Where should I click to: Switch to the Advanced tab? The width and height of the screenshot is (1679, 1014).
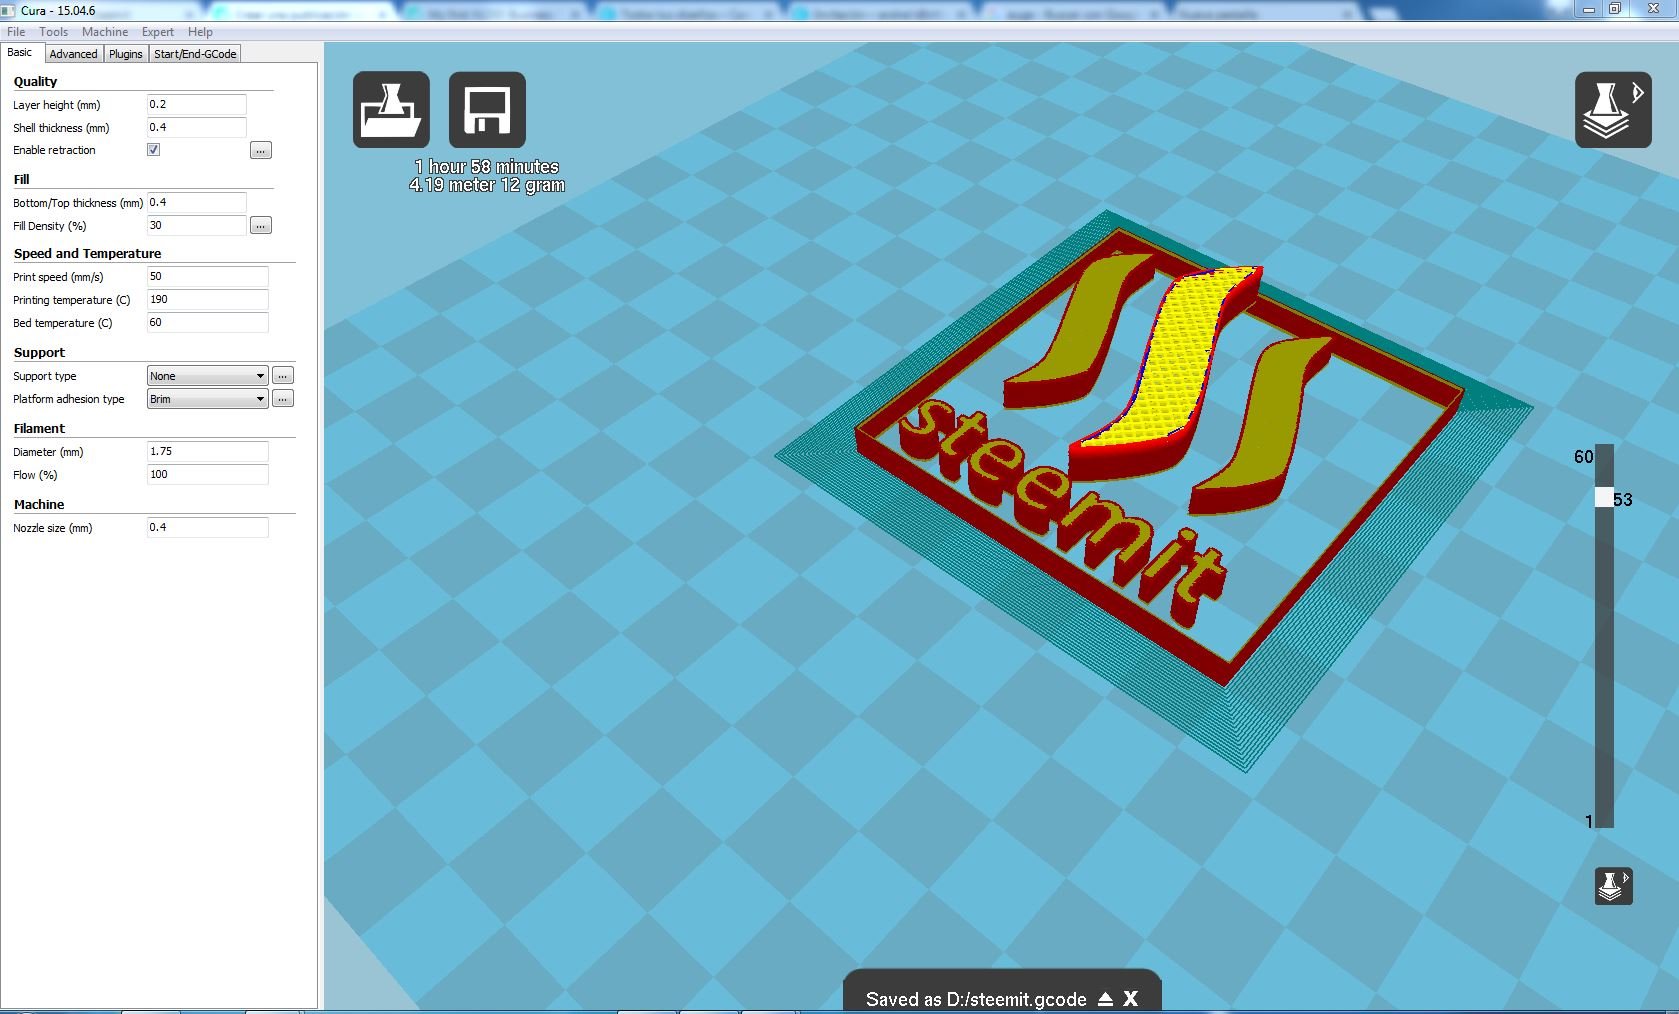[74, 54]
